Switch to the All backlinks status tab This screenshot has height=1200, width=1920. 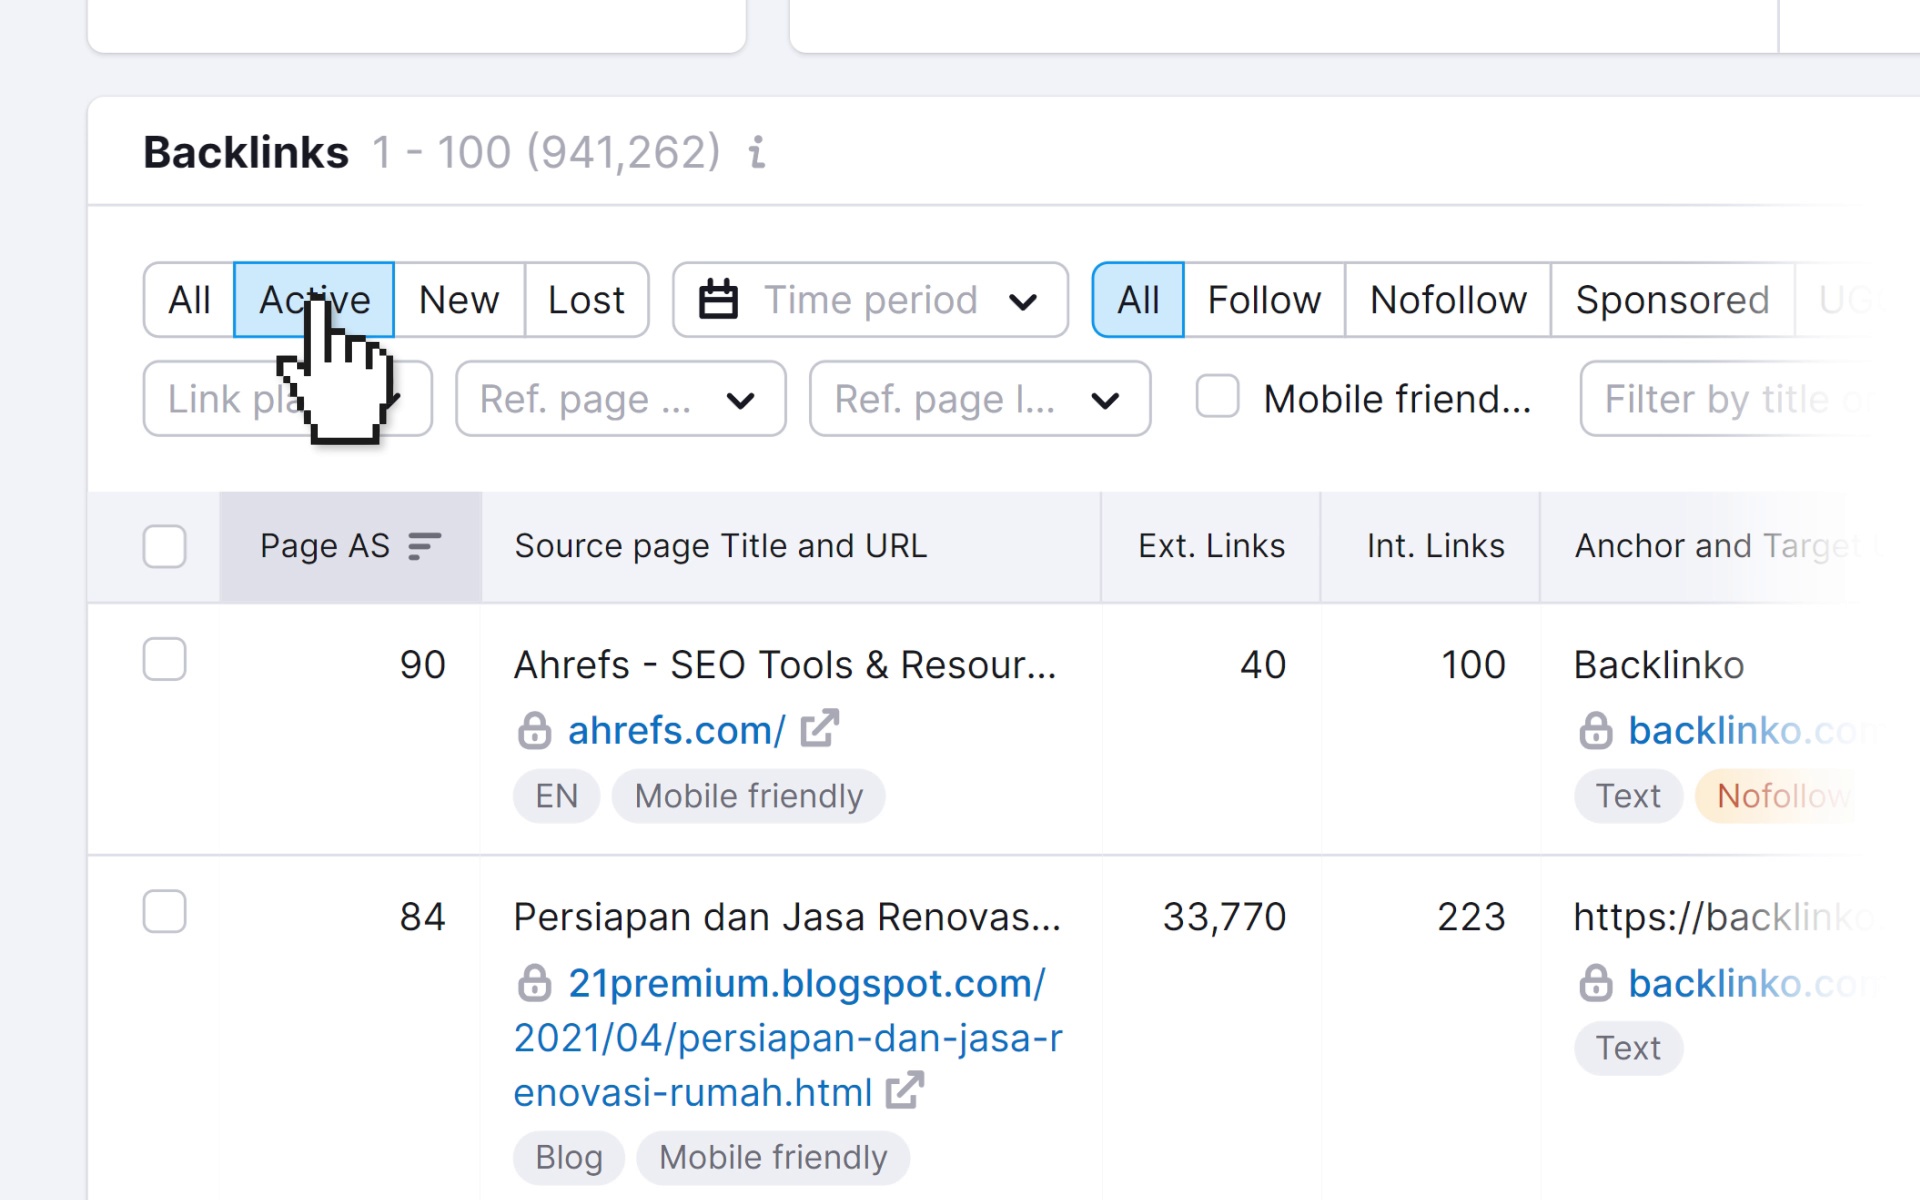(x=189, y=300)
